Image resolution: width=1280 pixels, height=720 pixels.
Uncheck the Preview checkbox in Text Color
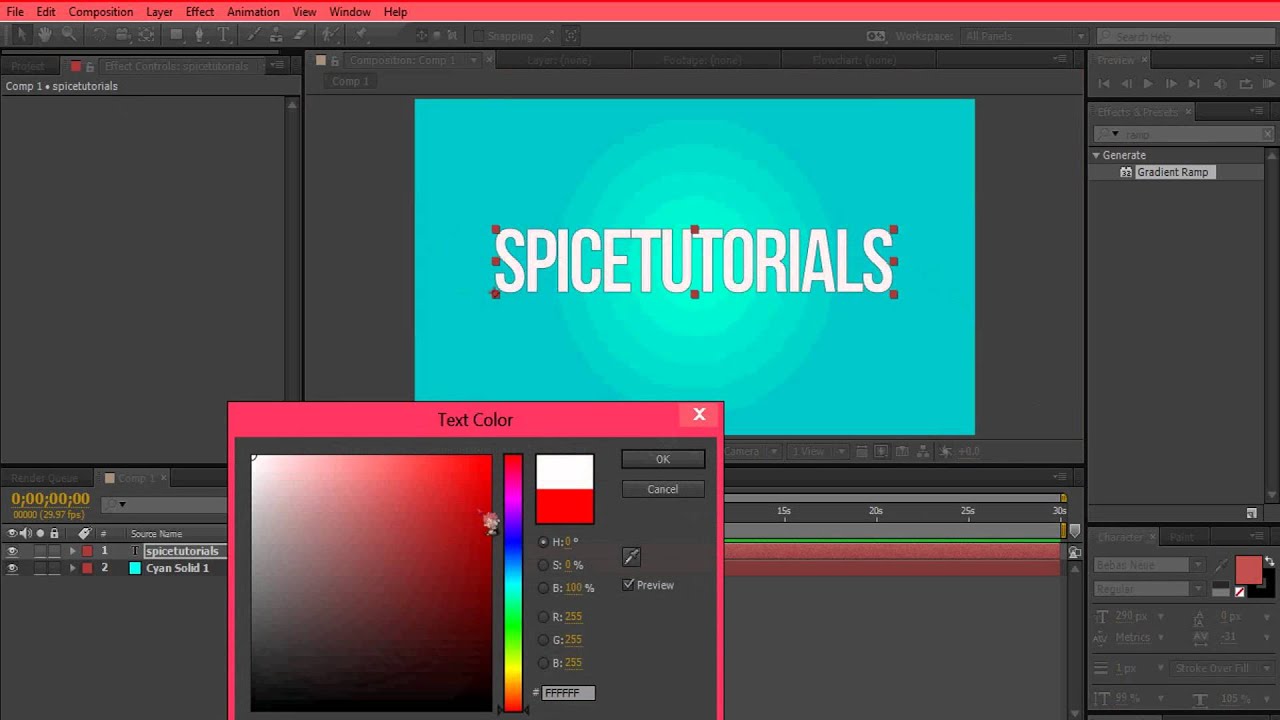tap(628, 585)
